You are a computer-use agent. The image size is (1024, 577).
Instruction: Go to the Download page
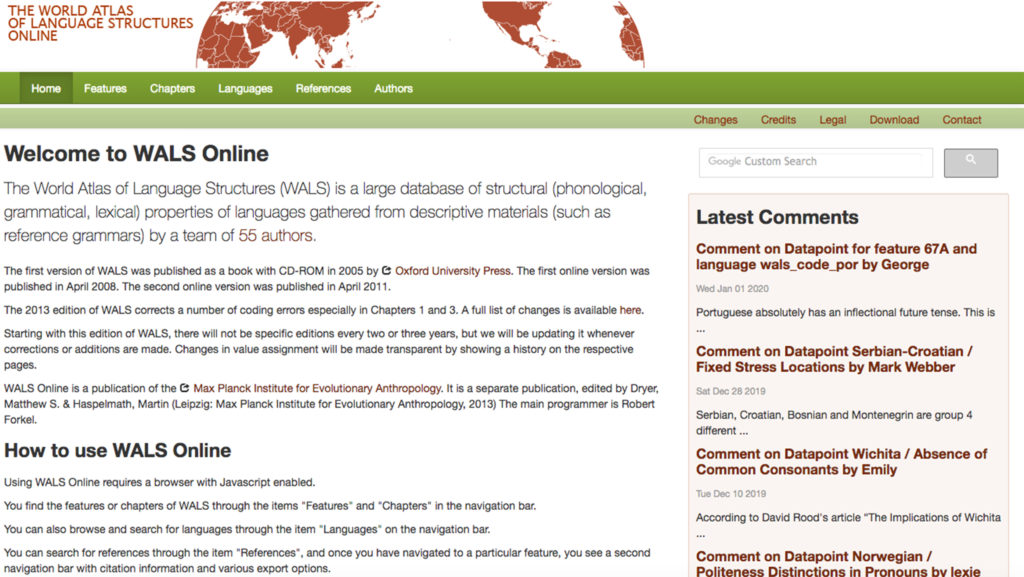click(894, 119)
